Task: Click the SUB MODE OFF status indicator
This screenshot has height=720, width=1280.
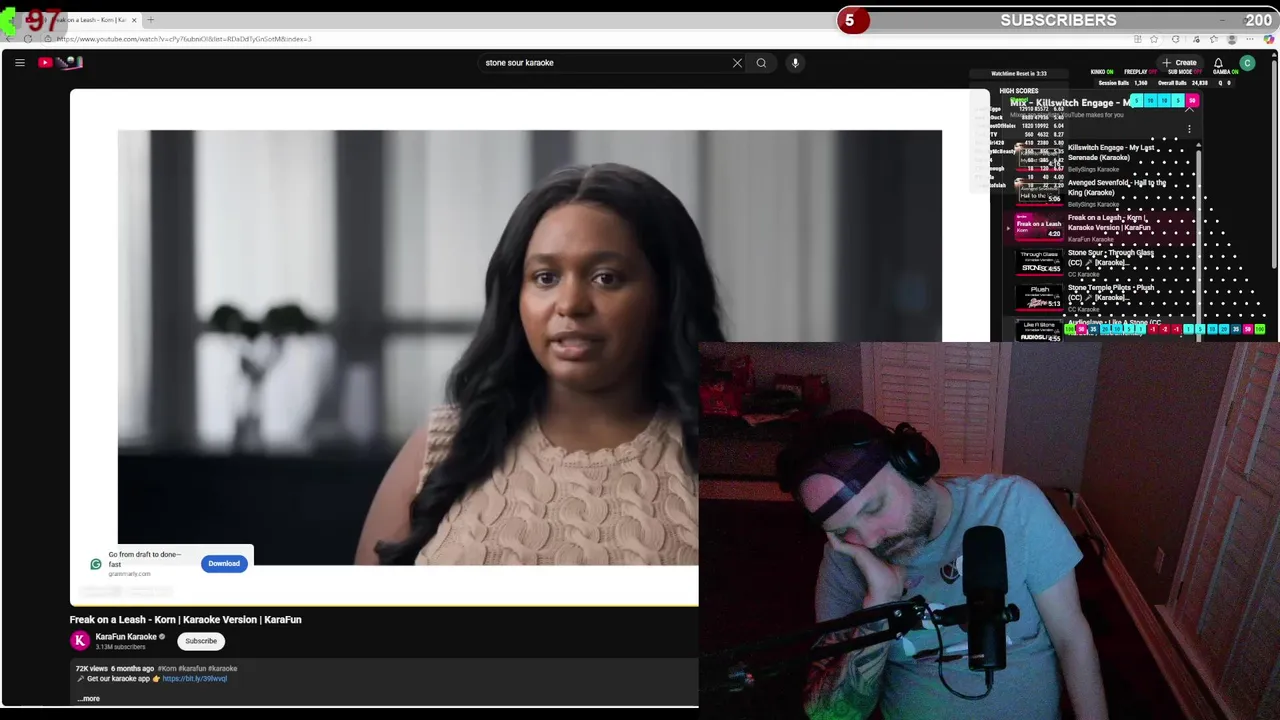Action: (1183, 72)
